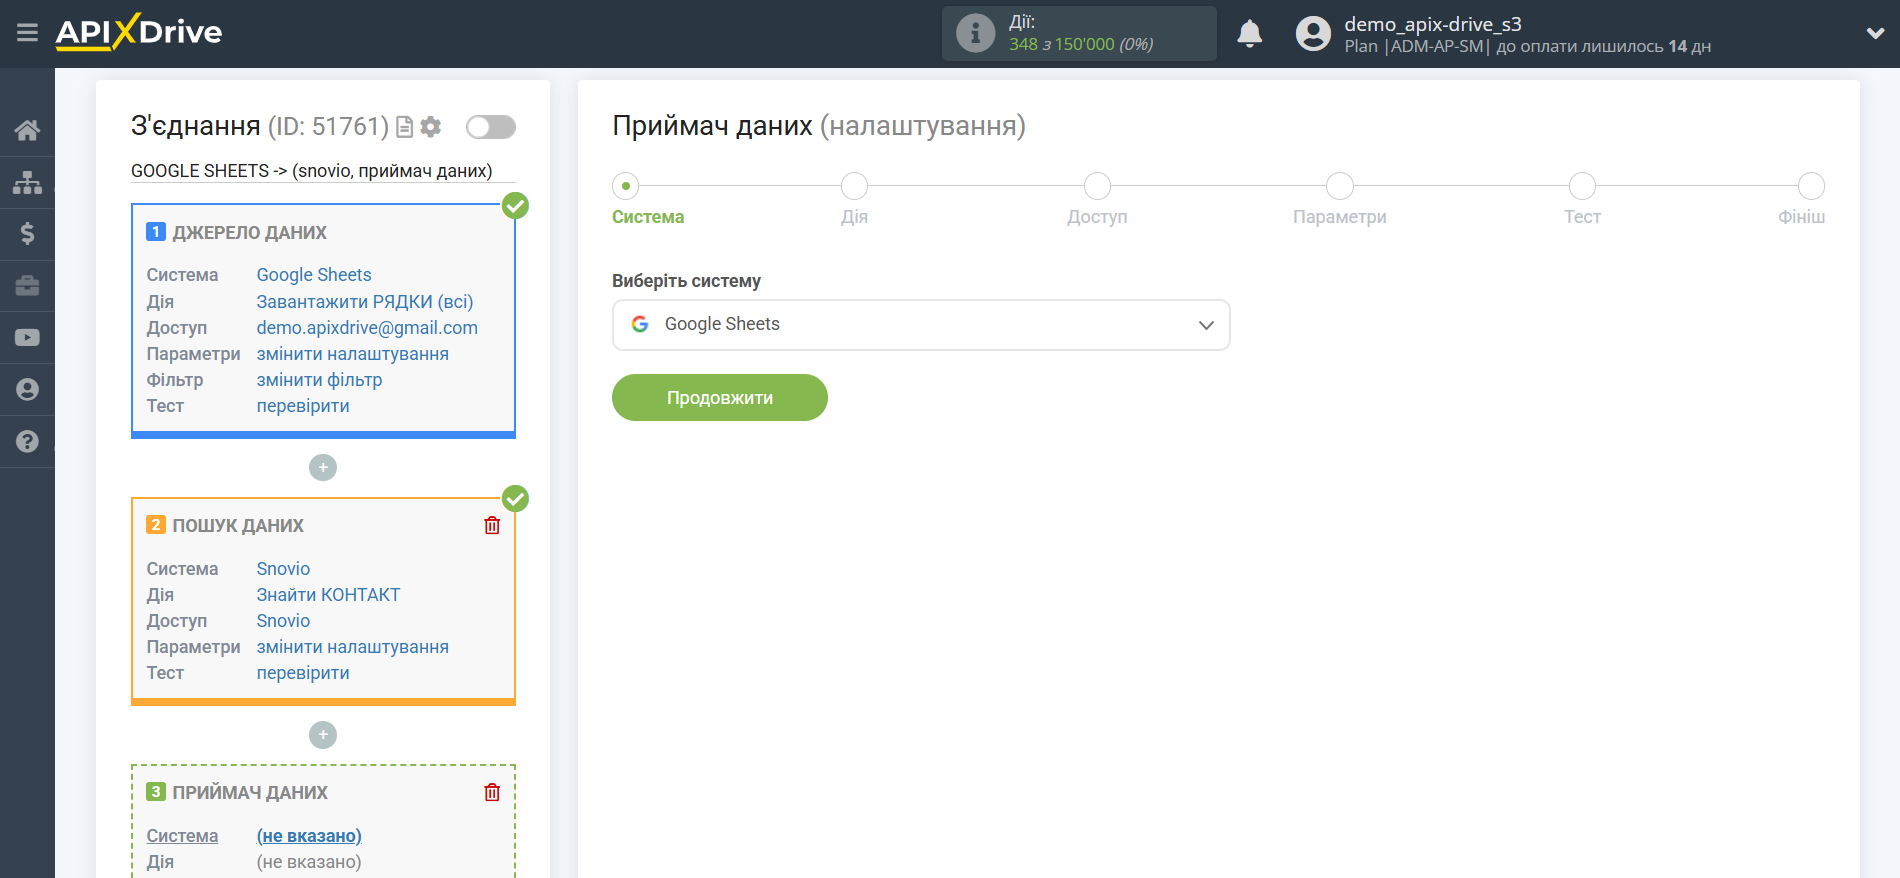Open demo.apixdrive@gmail.com access link

[x=367, y=327]
